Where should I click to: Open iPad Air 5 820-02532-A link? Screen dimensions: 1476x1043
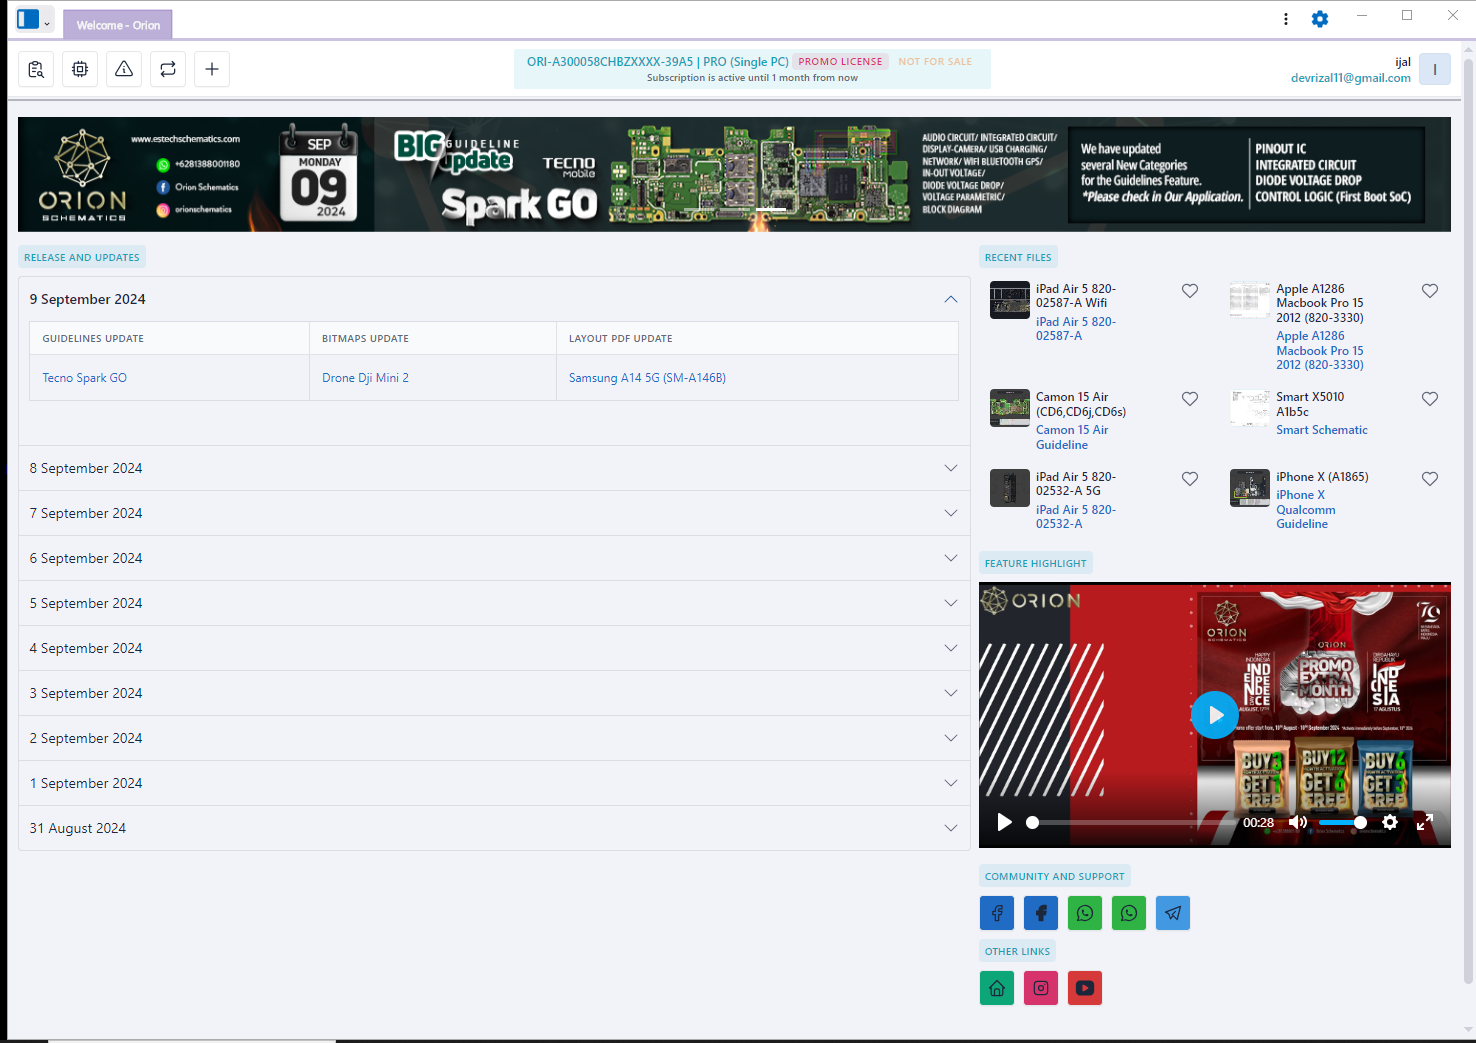[1076, 517]
